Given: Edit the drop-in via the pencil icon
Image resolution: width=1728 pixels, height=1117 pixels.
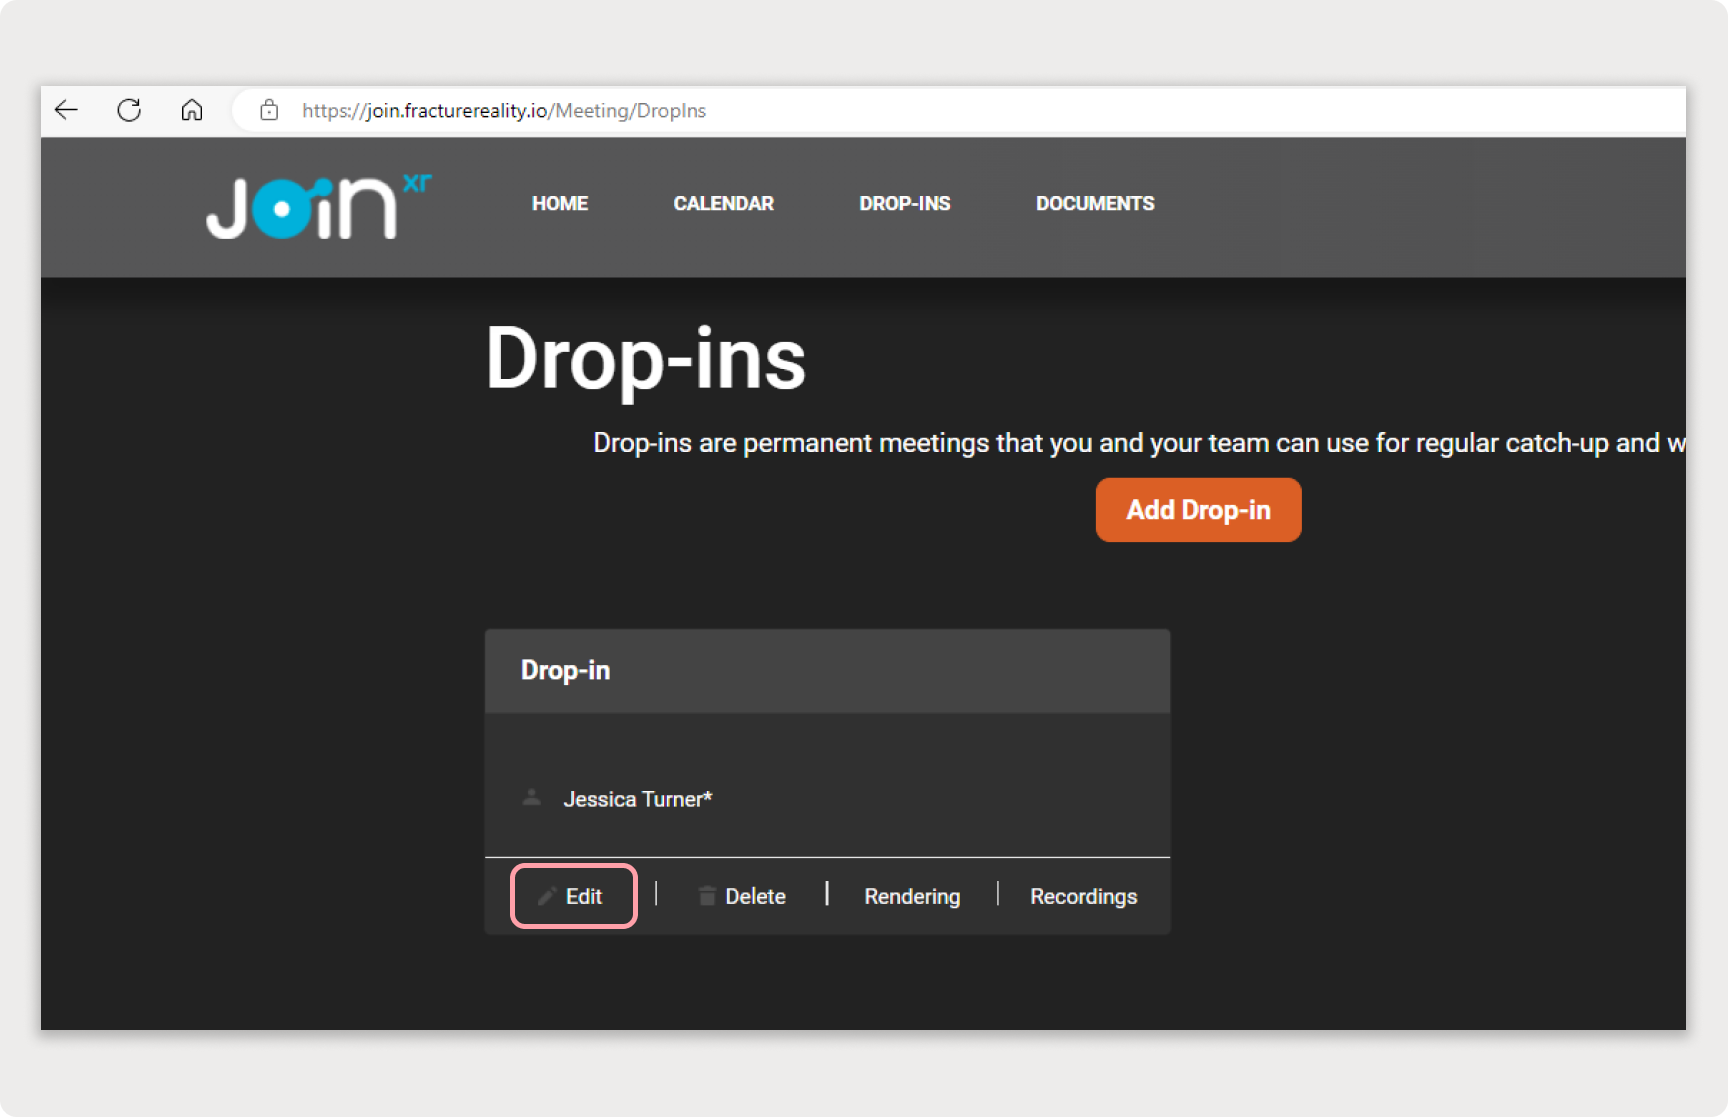Looking at the screenshot, I should (x=547, y=896).
